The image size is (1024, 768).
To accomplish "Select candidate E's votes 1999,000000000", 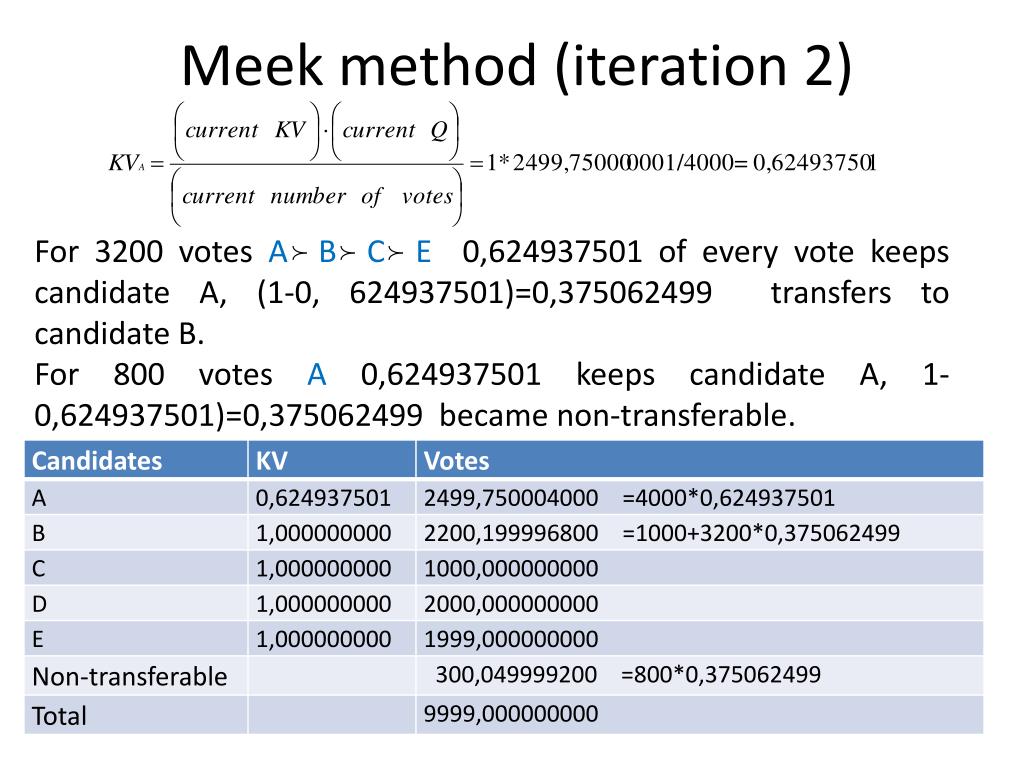I will (511, 639).
